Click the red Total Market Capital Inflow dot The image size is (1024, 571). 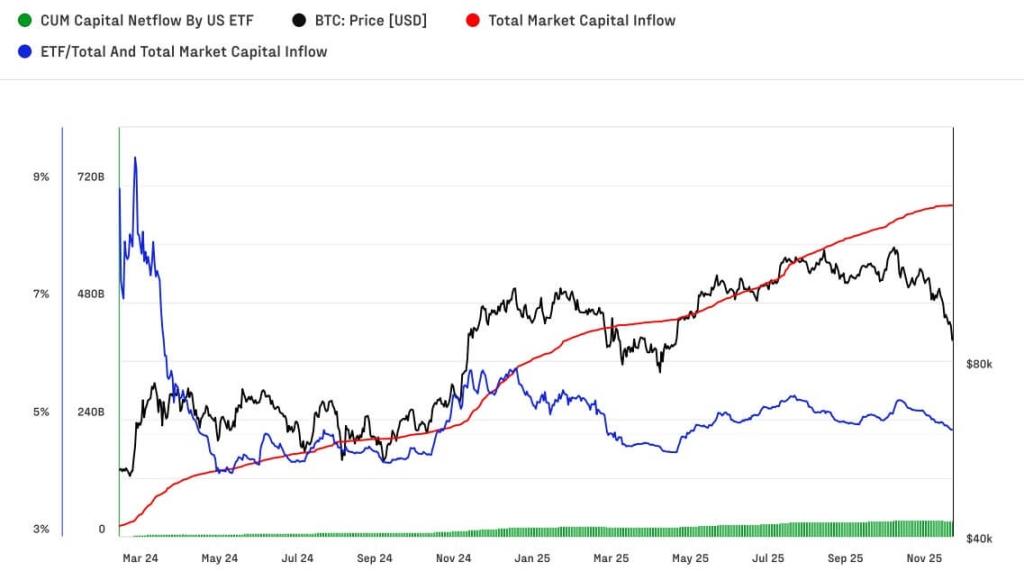(473, 20)
